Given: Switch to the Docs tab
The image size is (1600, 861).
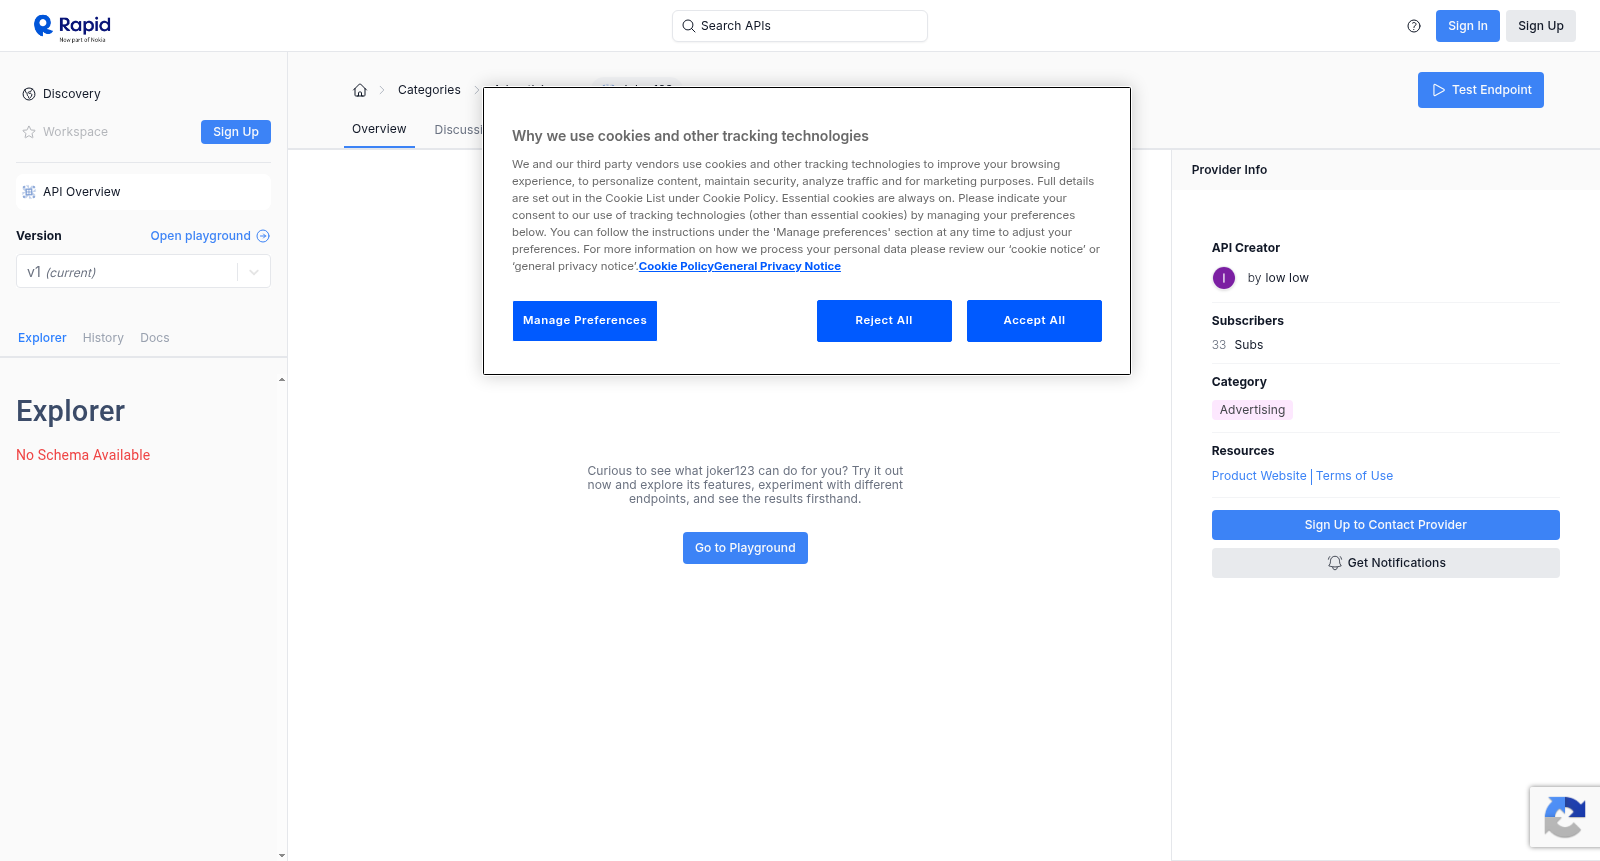Looking at the screenshot, I should (155, 338).
